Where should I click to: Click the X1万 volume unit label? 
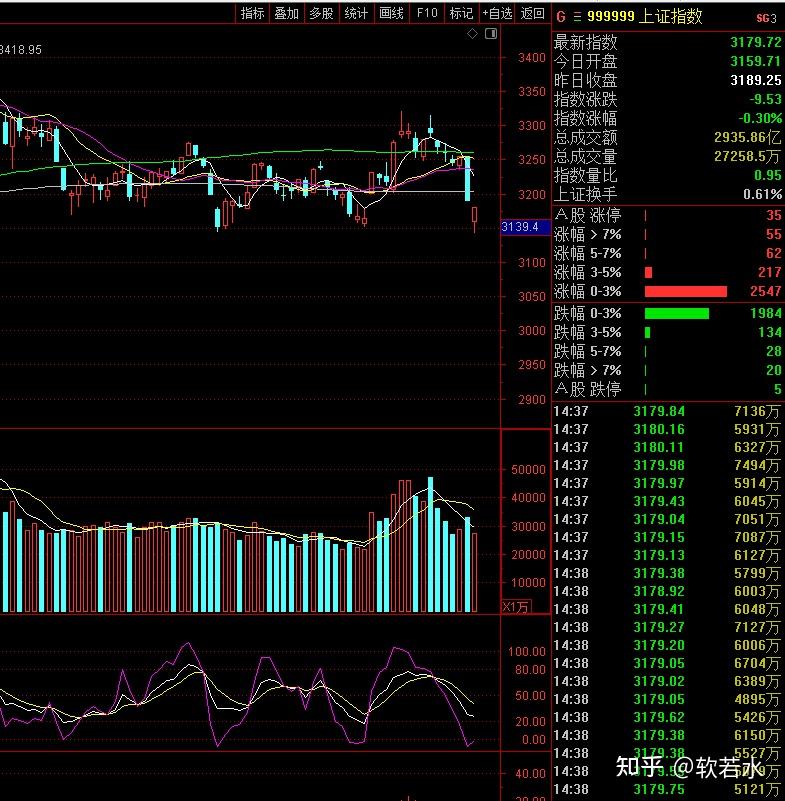(516, 606)
